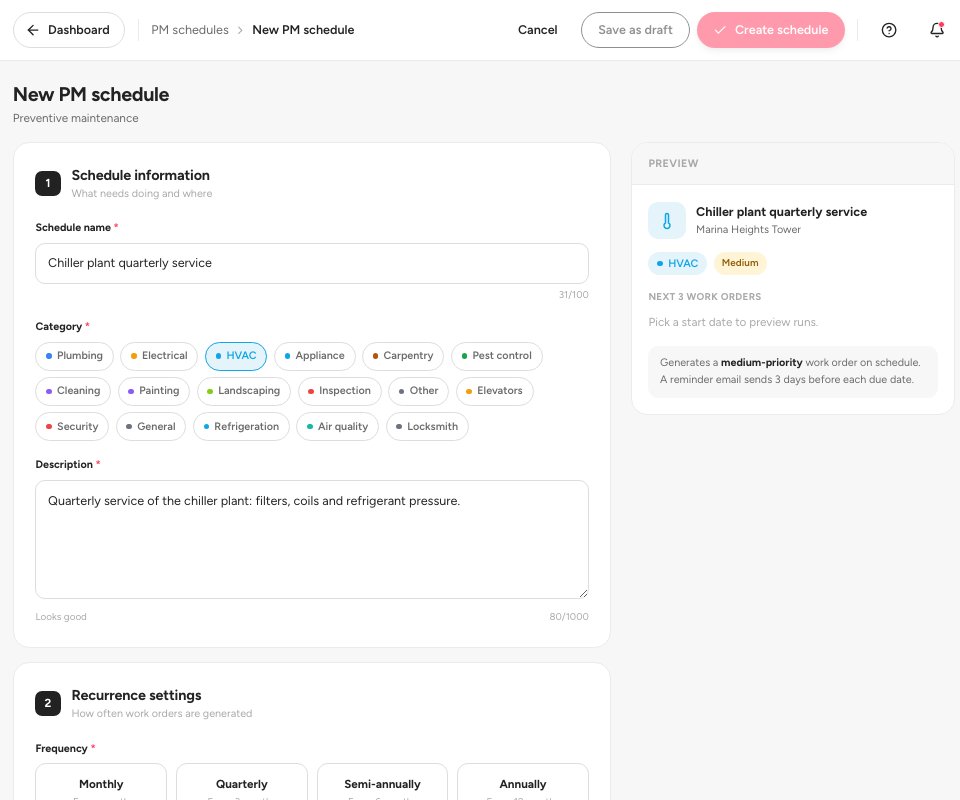
Task: Click into the Description text area
Action: (x=312, y=539)
